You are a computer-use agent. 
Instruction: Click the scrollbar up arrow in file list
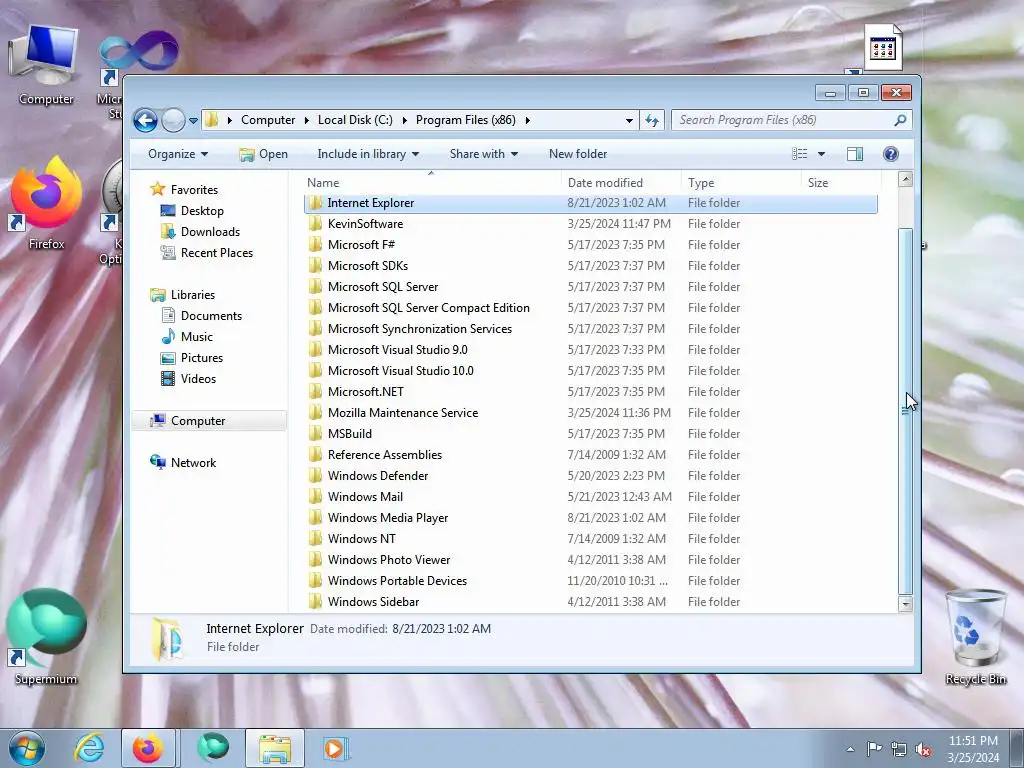(x=905, y=180)
